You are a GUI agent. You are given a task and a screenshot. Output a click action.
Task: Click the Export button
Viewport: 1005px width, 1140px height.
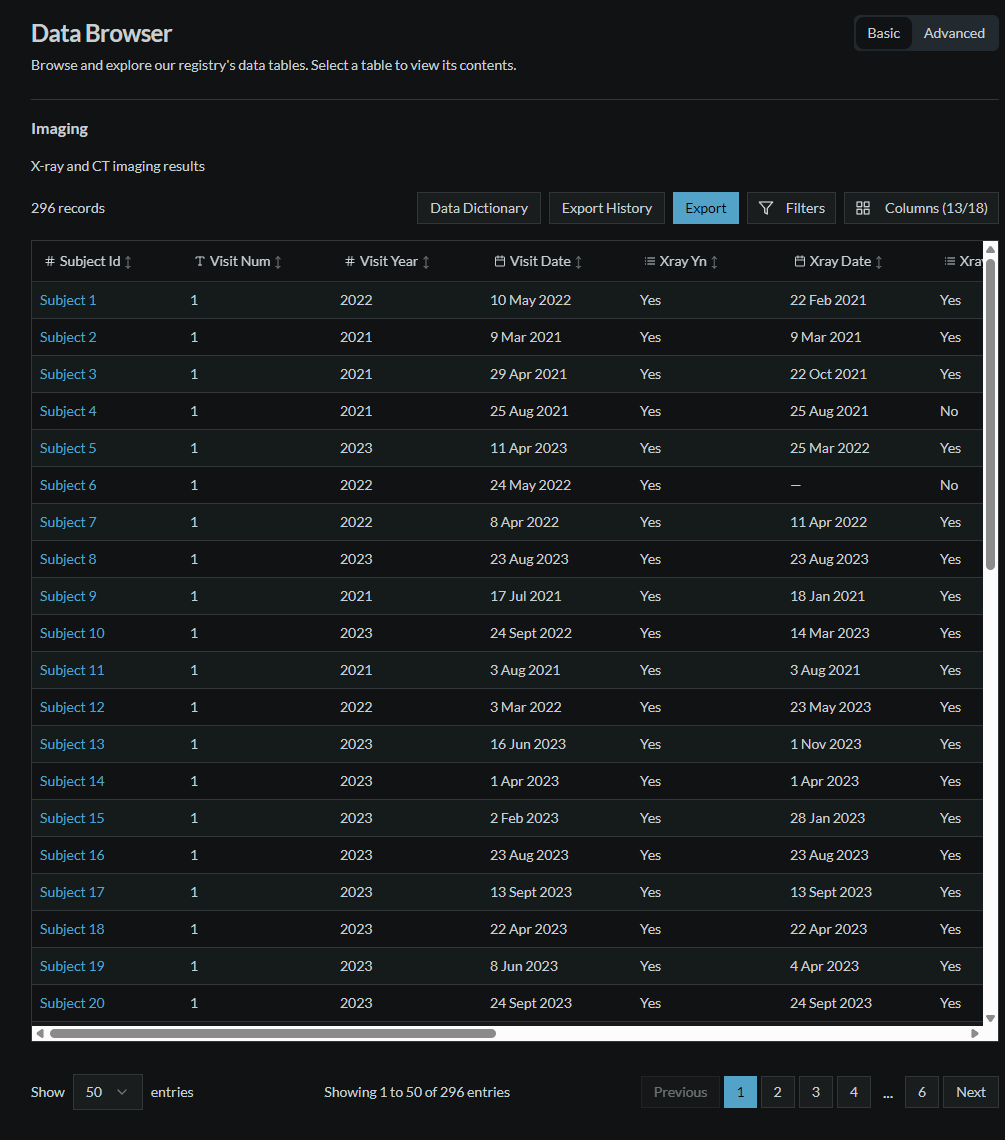tap(705, 208)
